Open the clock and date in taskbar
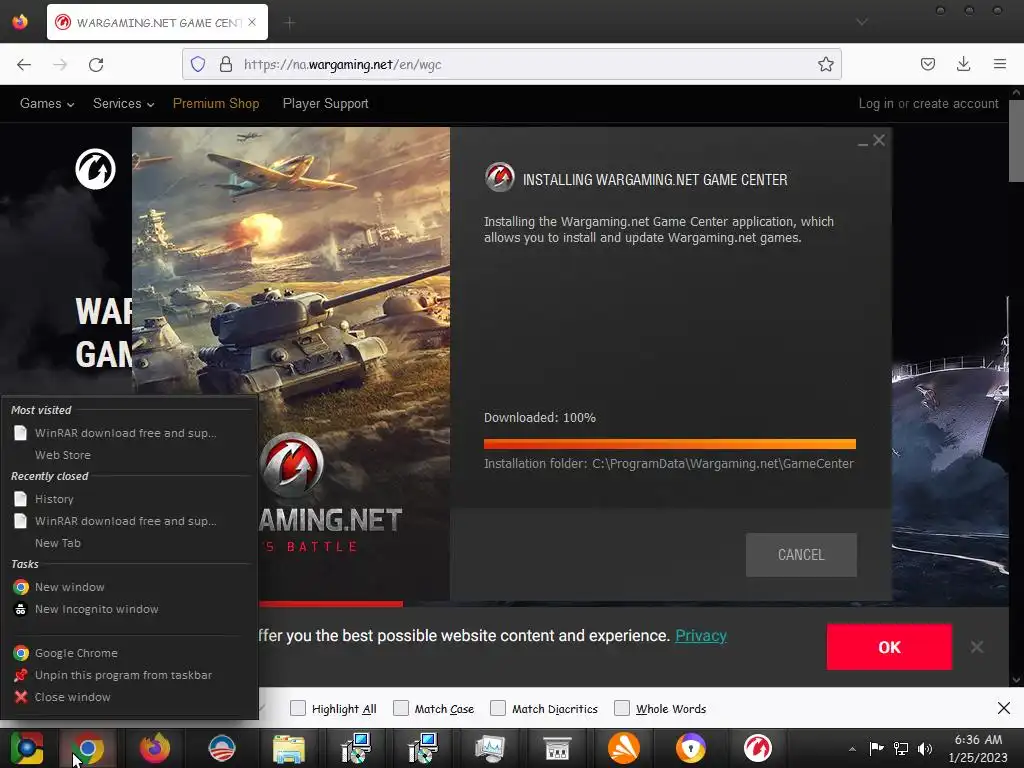This screenshot has height=768, width=1024. pos(978,748)
